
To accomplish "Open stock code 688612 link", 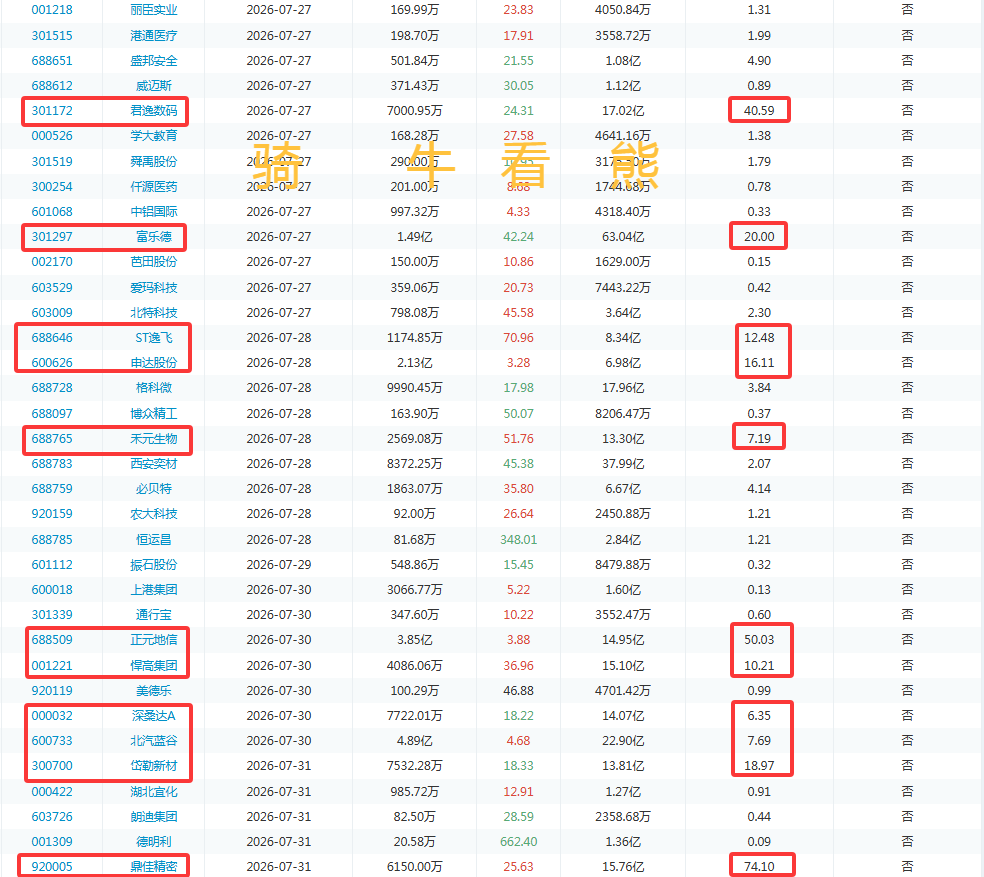I will (52, 86).
